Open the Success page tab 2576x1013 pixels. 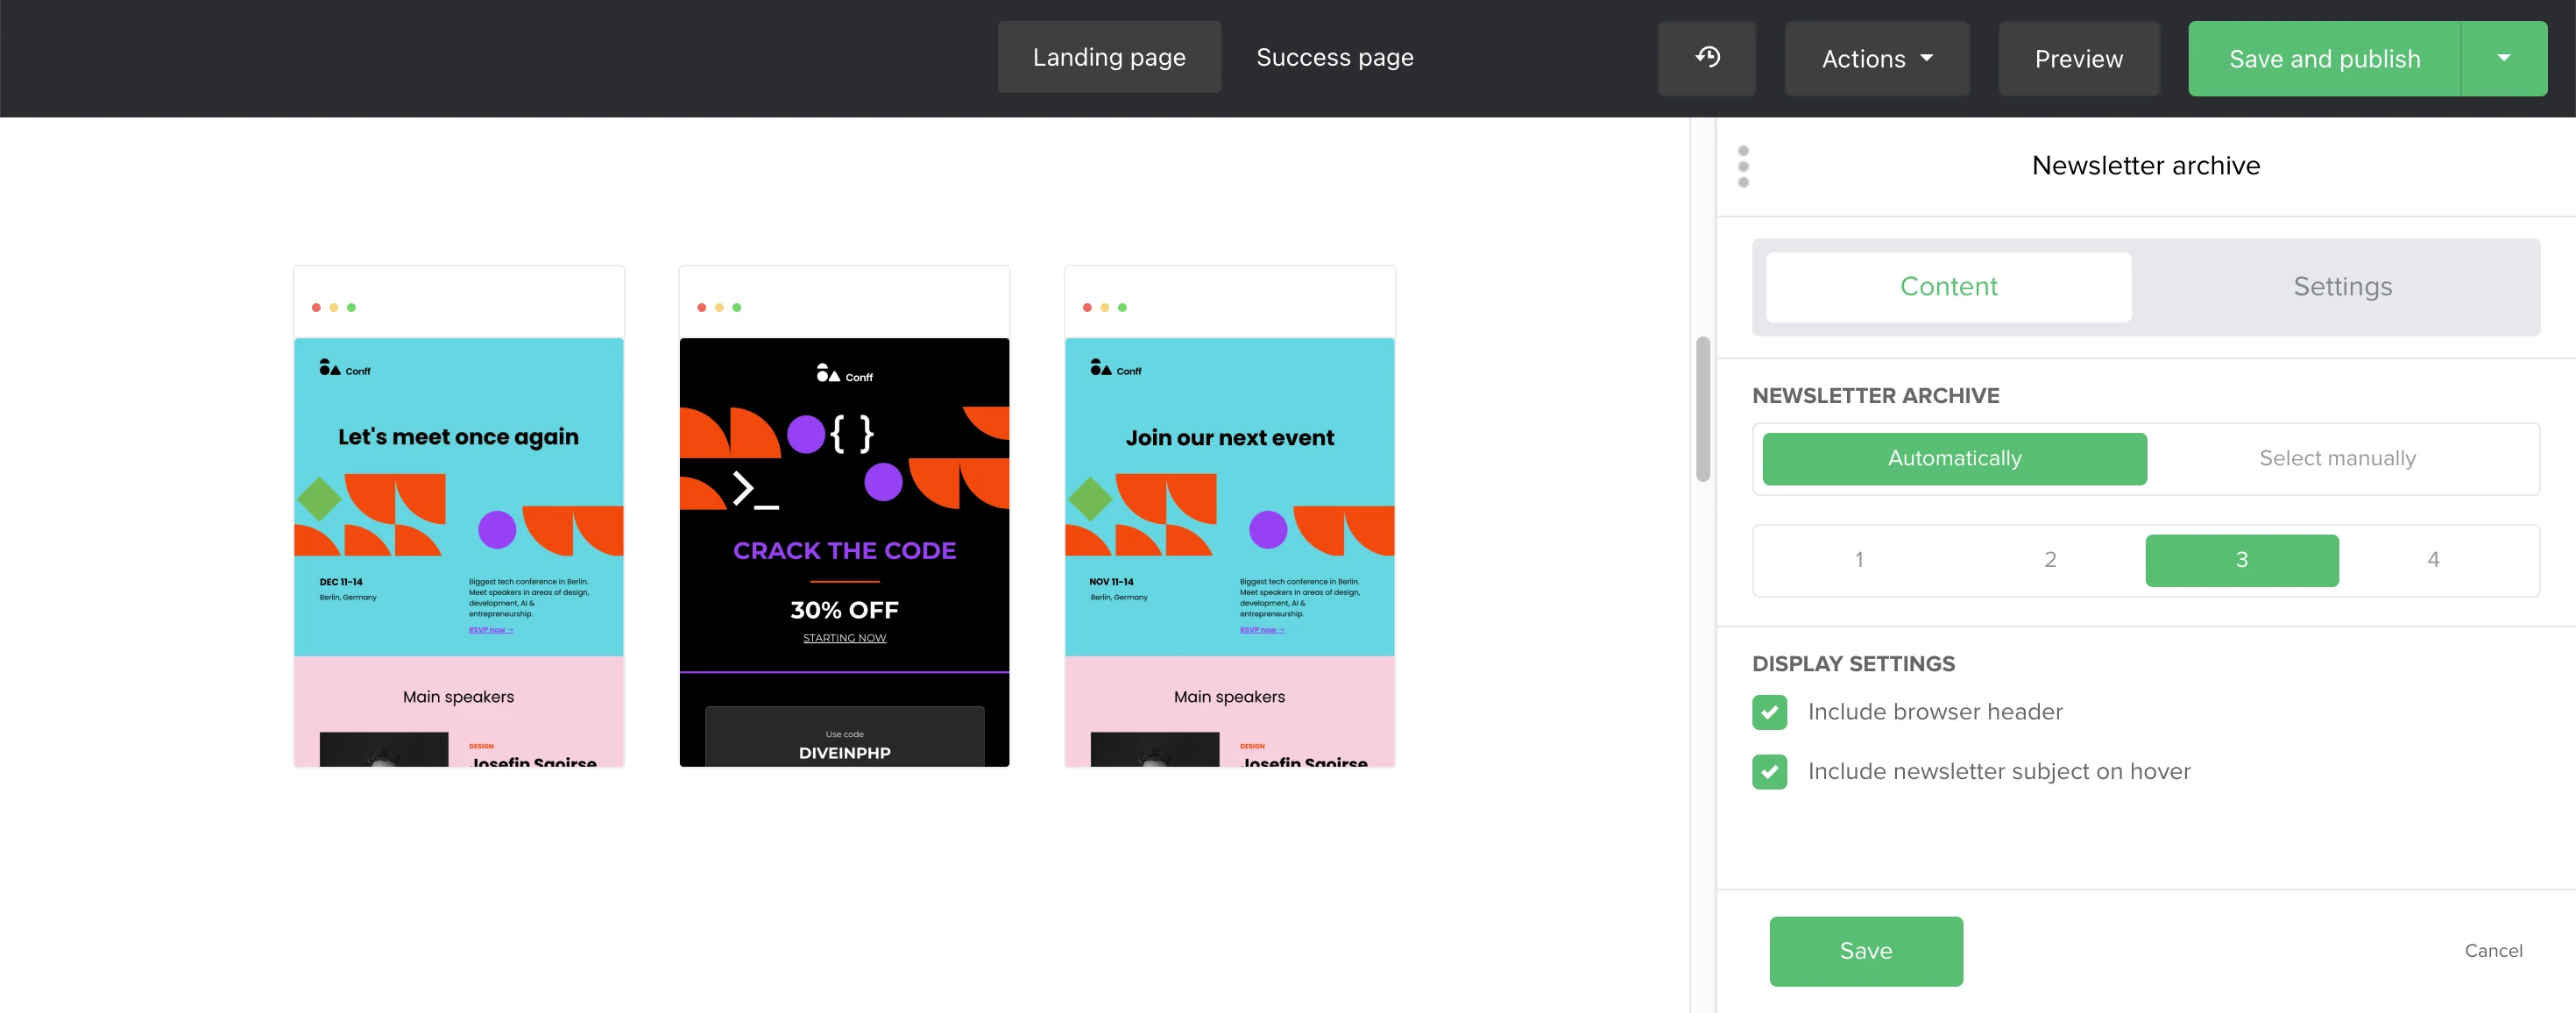click(x=1334, y=58)
